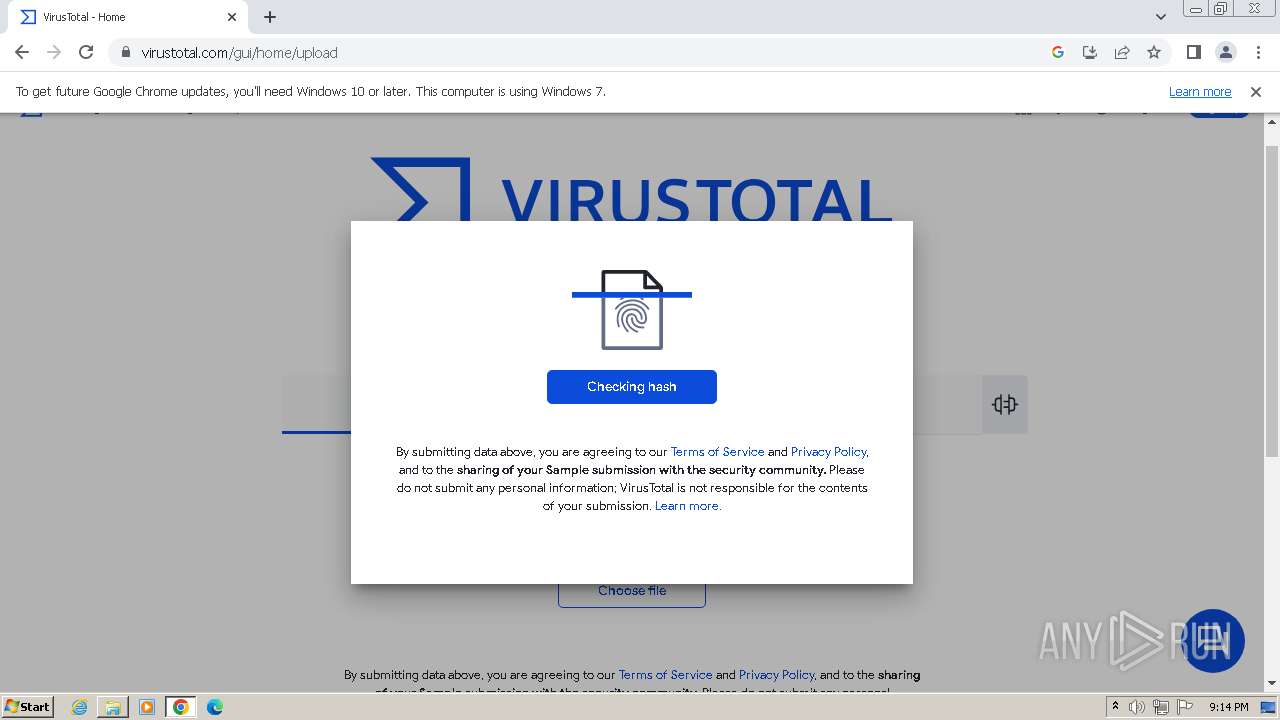Open the Action Center flag icon
The height and width of the screenshot is (720, 1280).
pos(1185,707)
